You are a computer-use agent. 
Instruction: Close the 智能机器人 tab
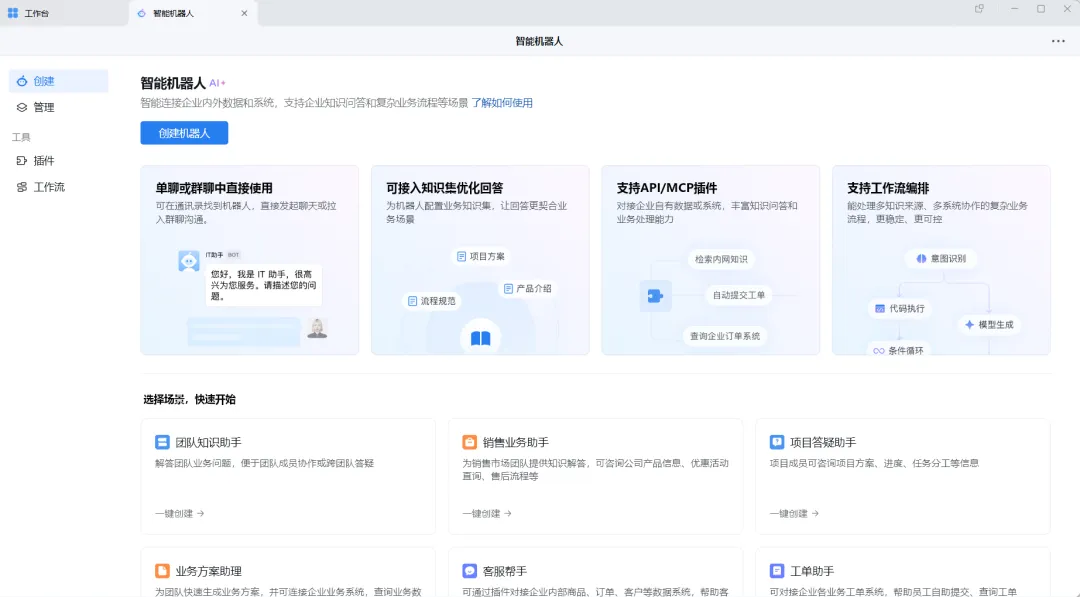pos(244,13)
